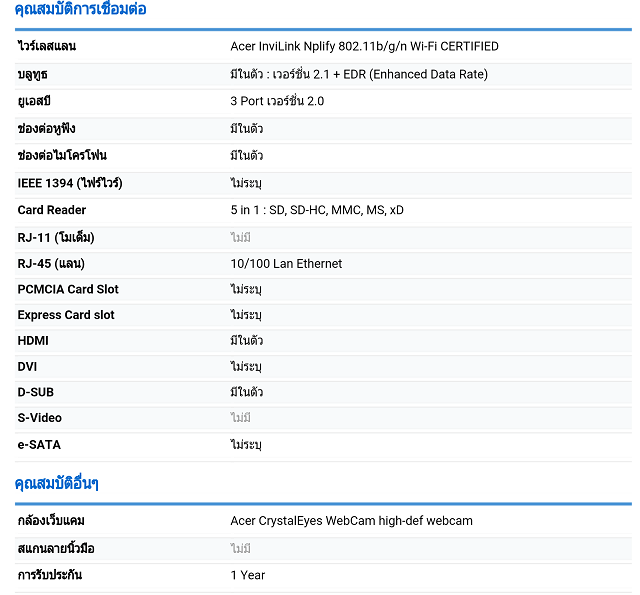Click the "RJ-11 (โมเด็ม)" row label
The height and width of the screenshot is (595, 640).
point(57,238)
